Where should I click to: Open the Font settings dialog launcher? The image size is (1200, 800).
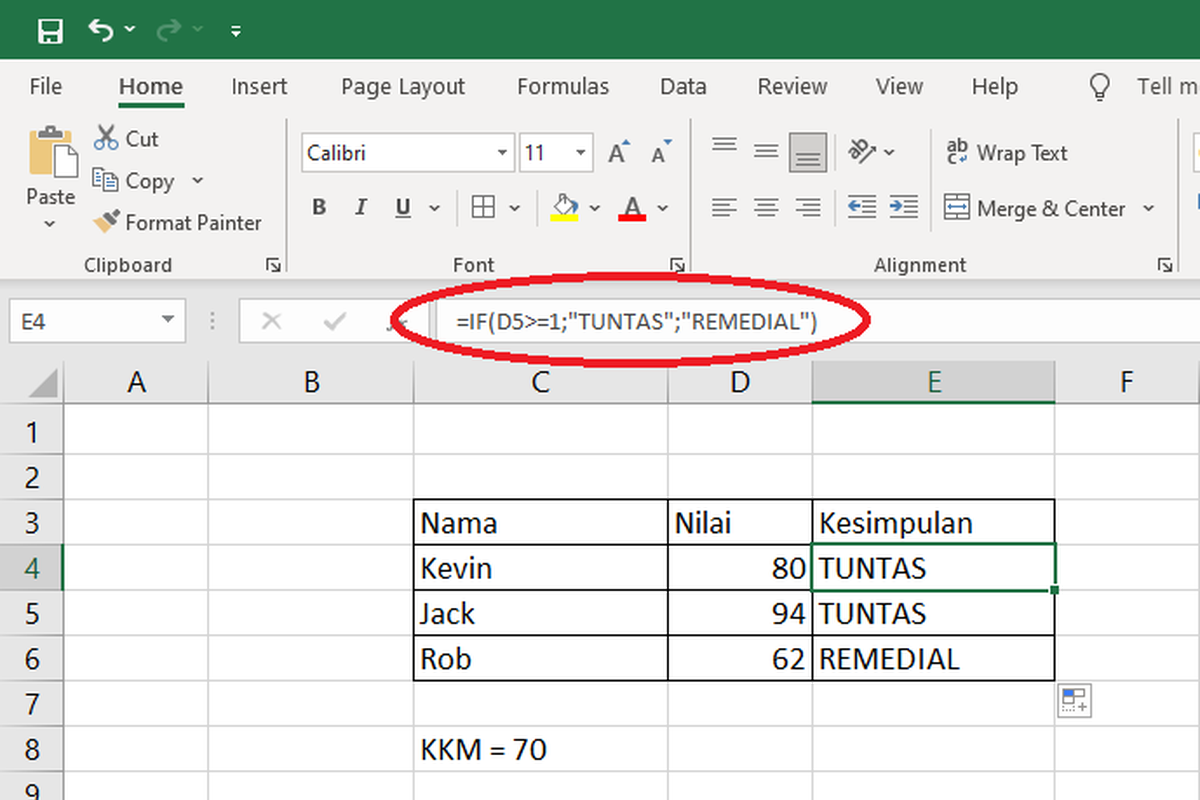coord(679,264)
